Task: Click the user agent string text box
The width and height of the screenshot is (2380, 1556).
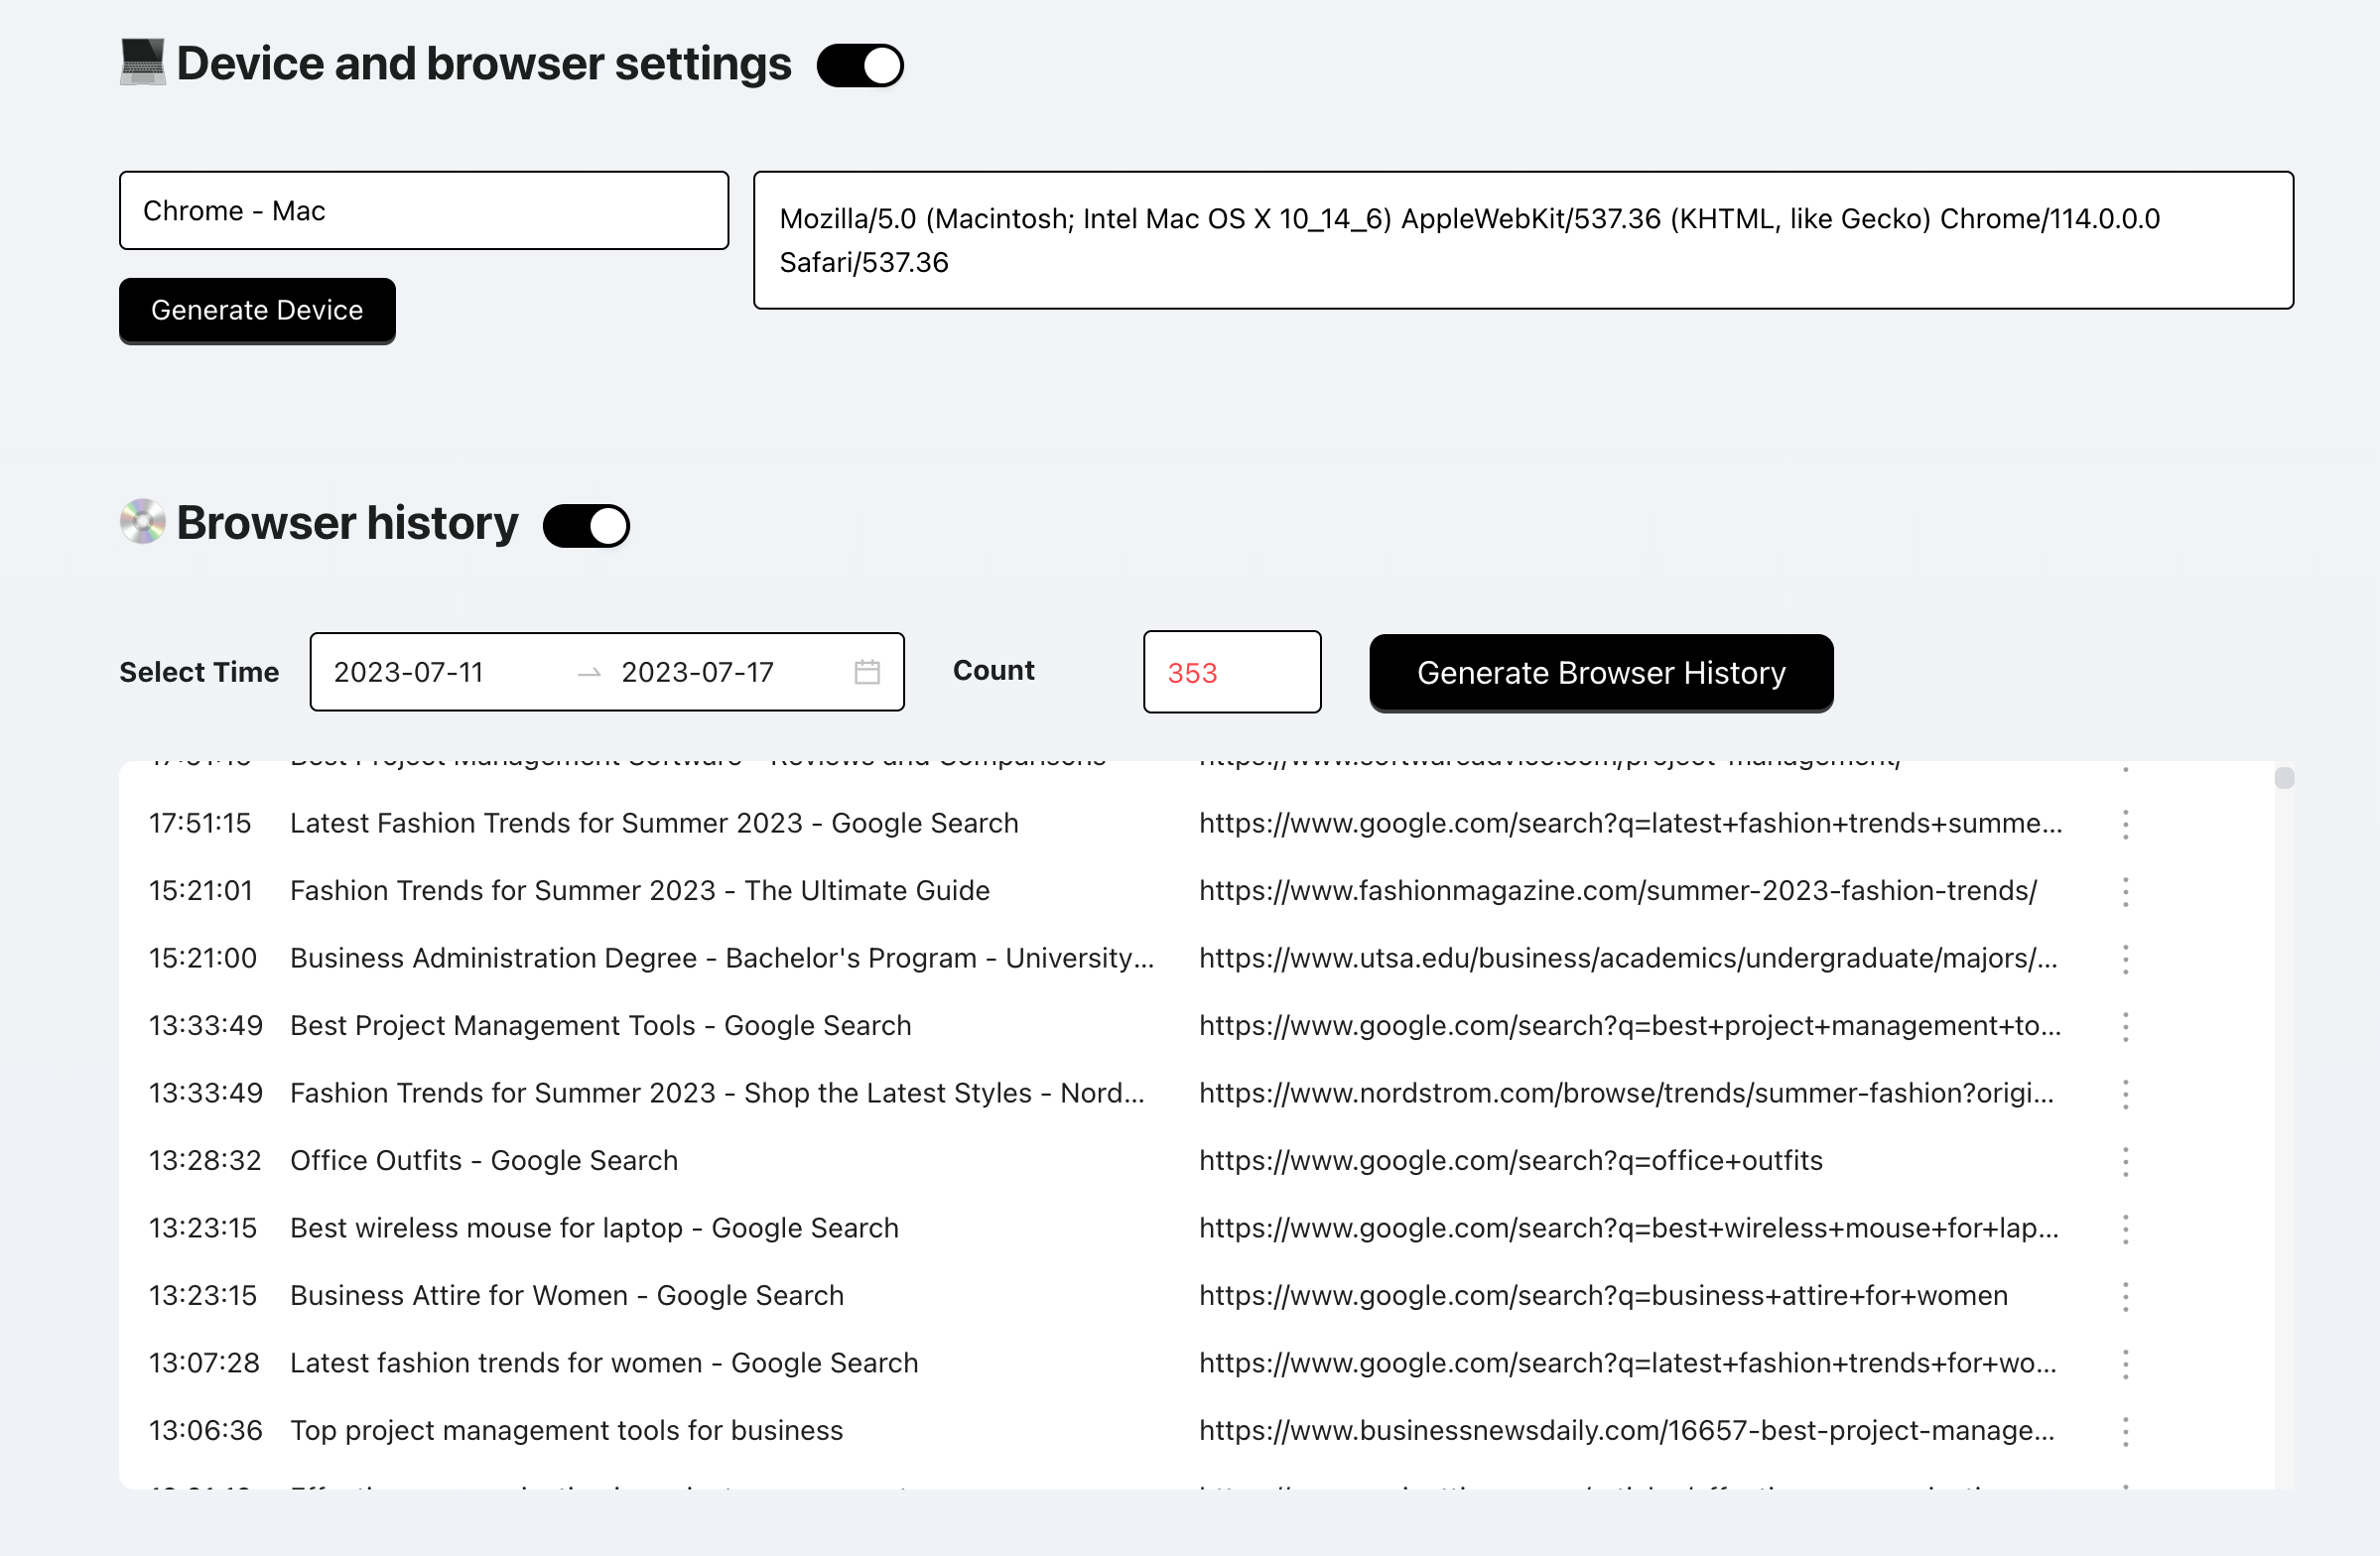Action: pos(1522,240)
